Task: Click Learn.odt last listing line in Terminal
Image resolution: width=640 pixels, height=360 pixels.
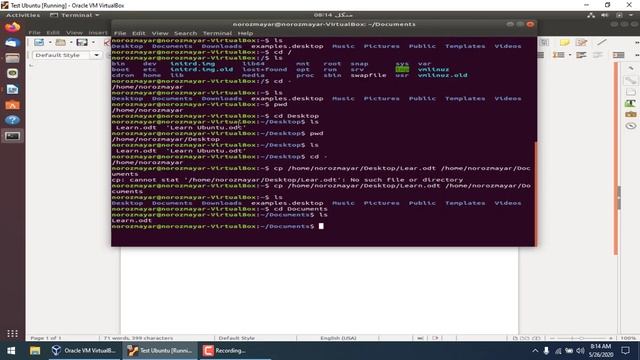Action: pyautogui.click(x=131, y=220)
